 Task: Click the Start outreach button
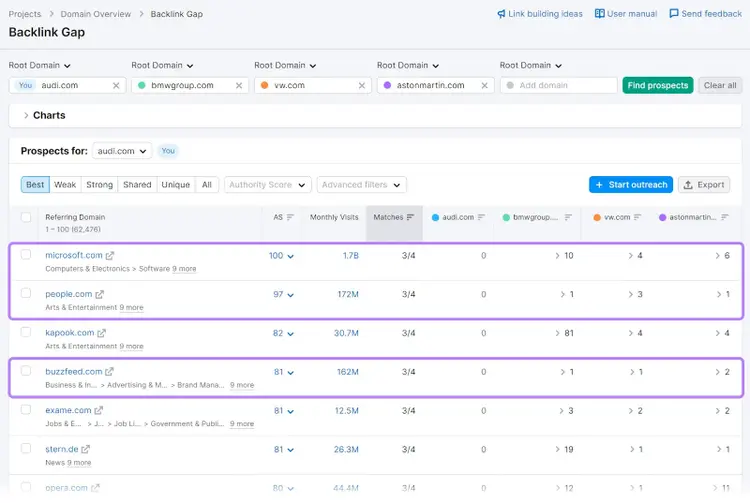point(631,185)
